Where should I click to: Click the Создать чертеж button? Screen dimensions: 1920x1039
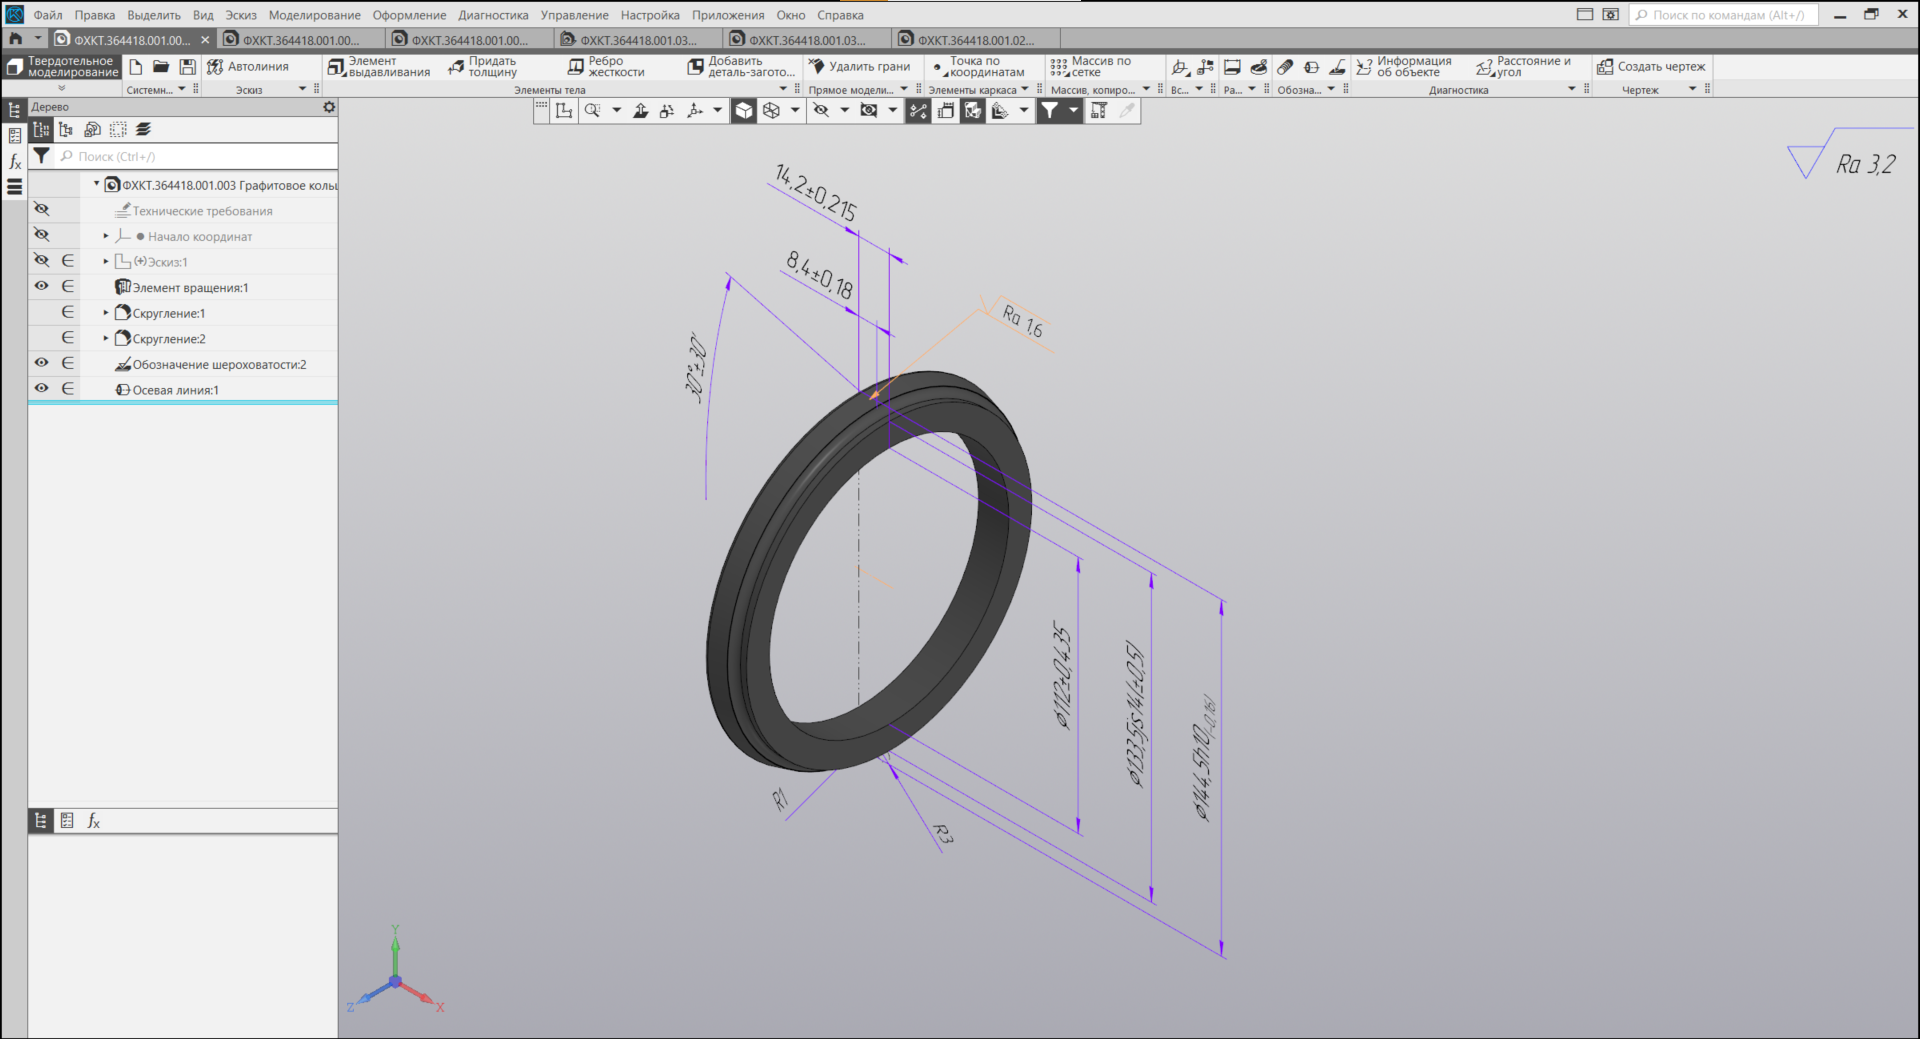pyautogui.click(x=1651, y=67)
